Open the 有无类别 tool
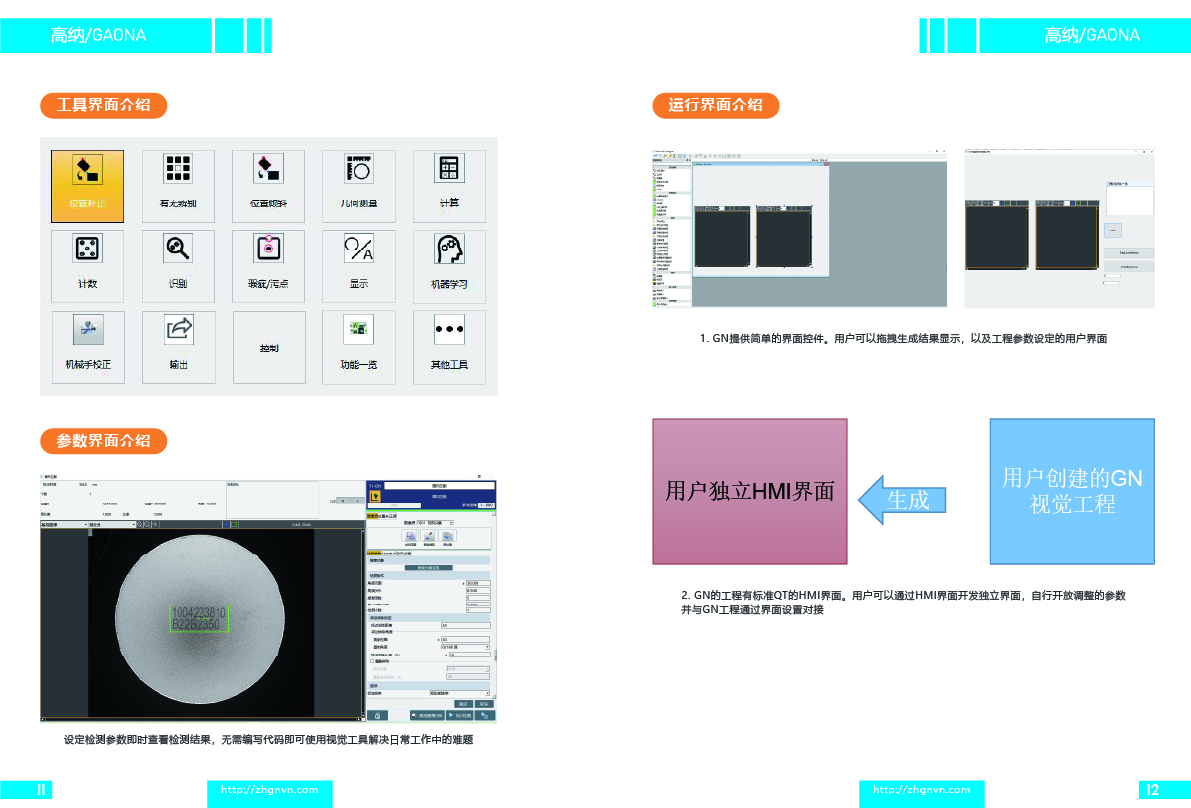The image size is (1191, 808). pyautogui.click(x=178, y=186)
